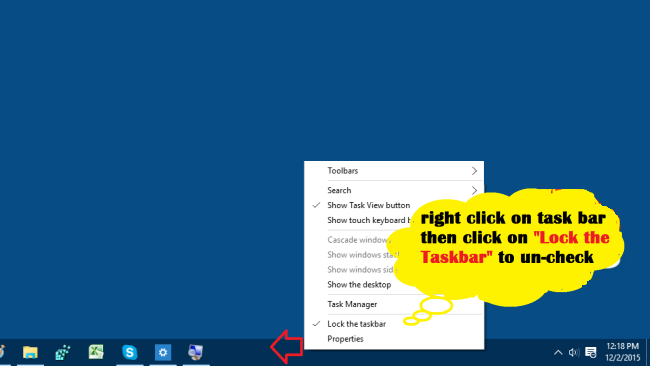
Task: Click the Show desktop sliver at taskbar end
Action: click(648, 352)
